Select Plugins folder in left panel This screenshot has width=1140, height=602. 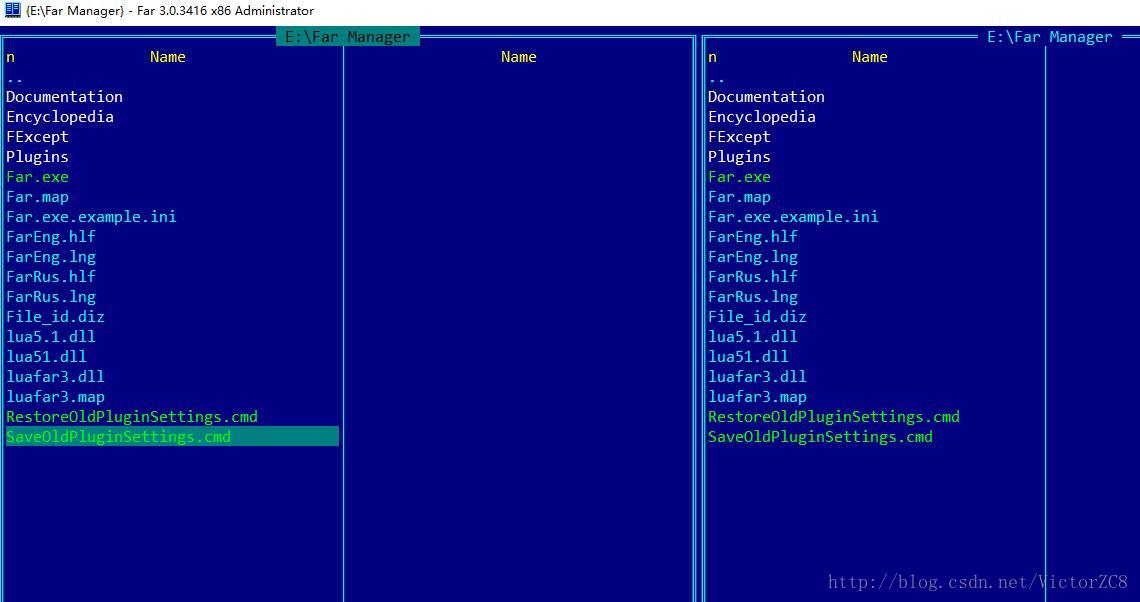pyautogui.click(x=38, y=157)
